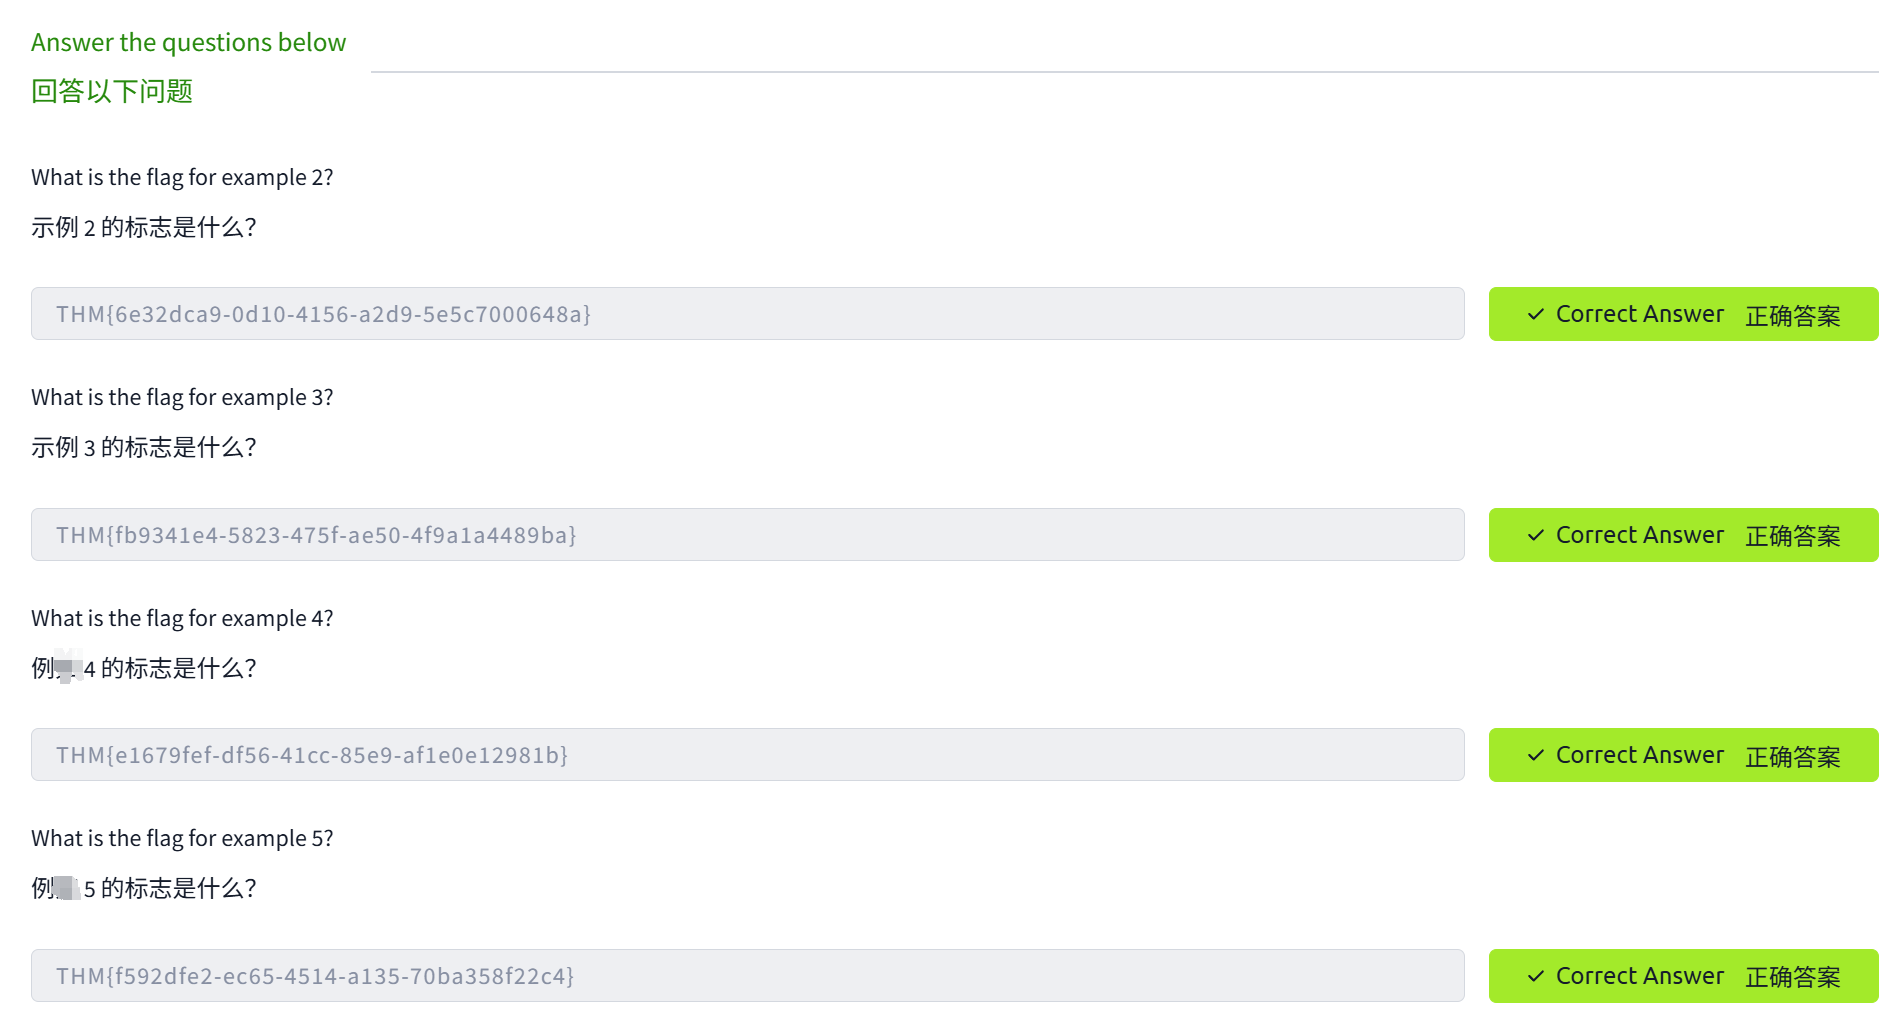The height and width of the screenshot is (1036, 1891).
Task: Click Chinese translation '示例 2 的标志是什么?'
Action: 144,227
